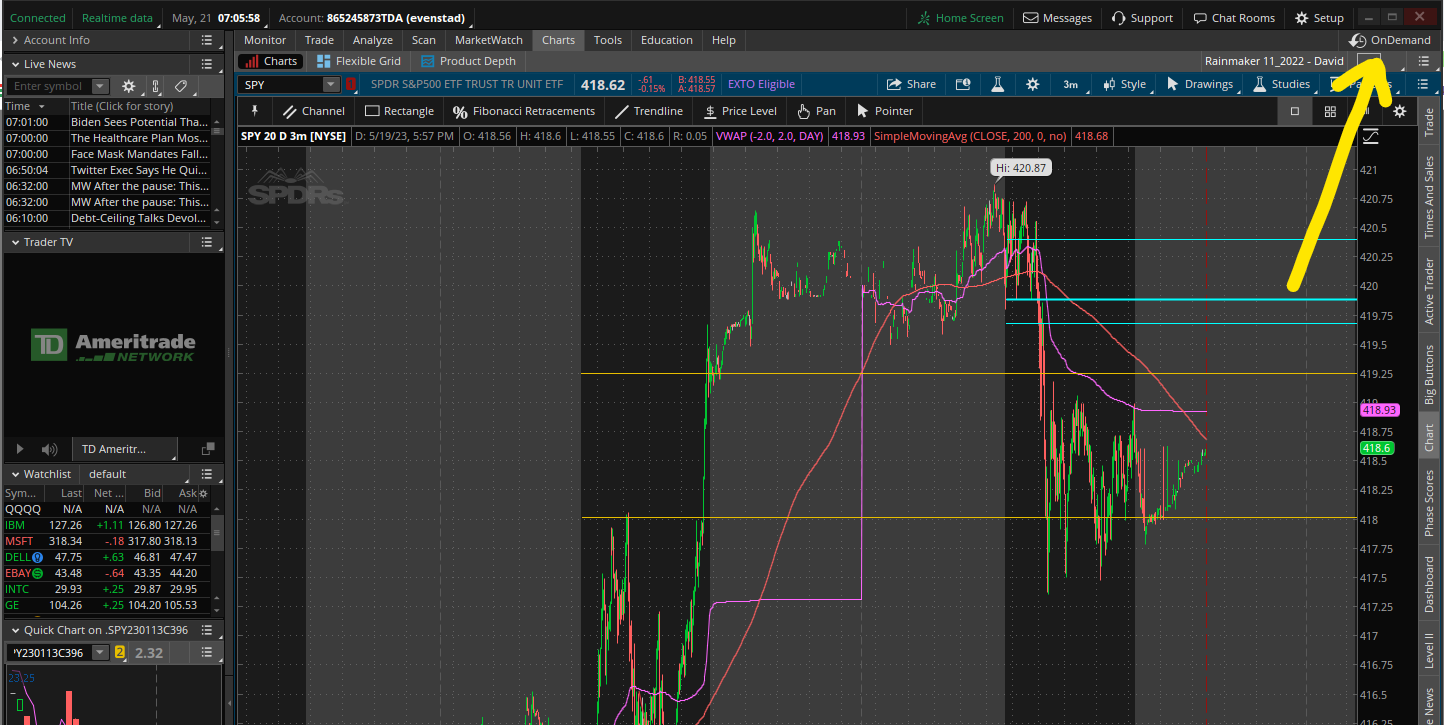
Task: Mute the Trader TV volume
Action: tap(50, 449)
